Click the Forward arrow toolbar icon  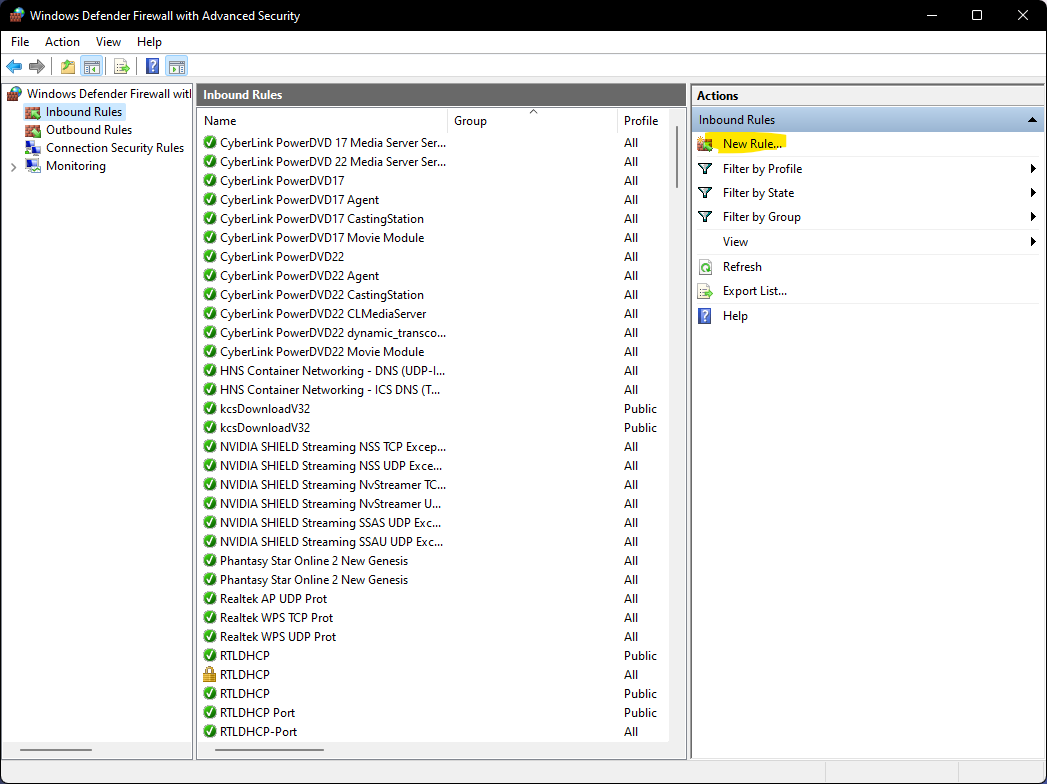37,66
